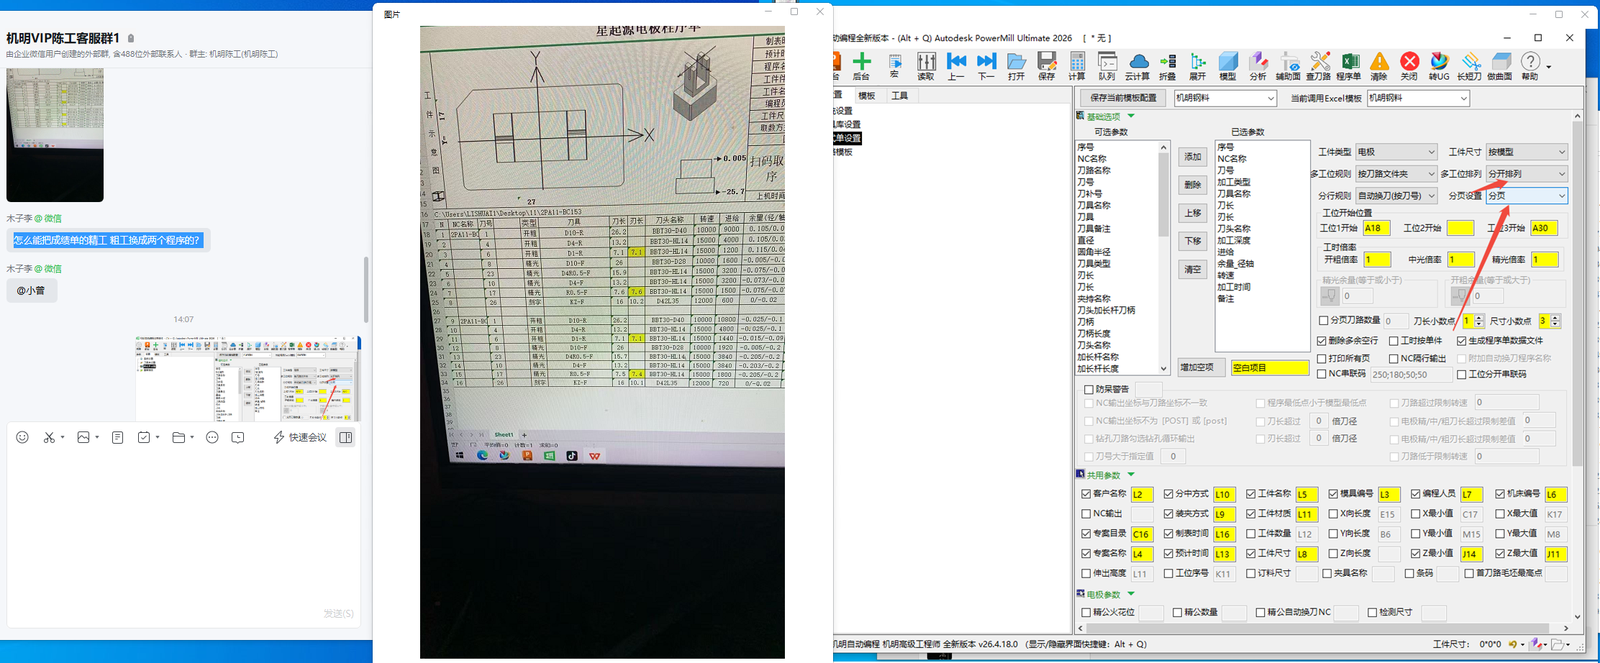Click the 模型 model cube icon

point(1228,66)
